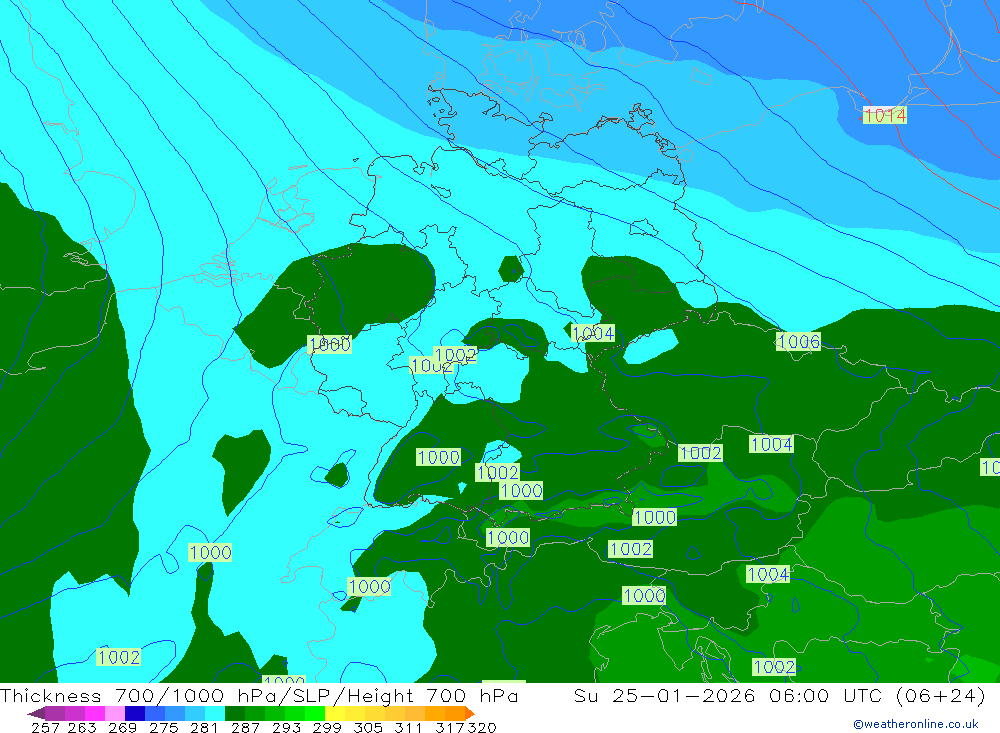1000x733 pixels.
Task: Click the legend value 293
Action: (x=286, y=727)
